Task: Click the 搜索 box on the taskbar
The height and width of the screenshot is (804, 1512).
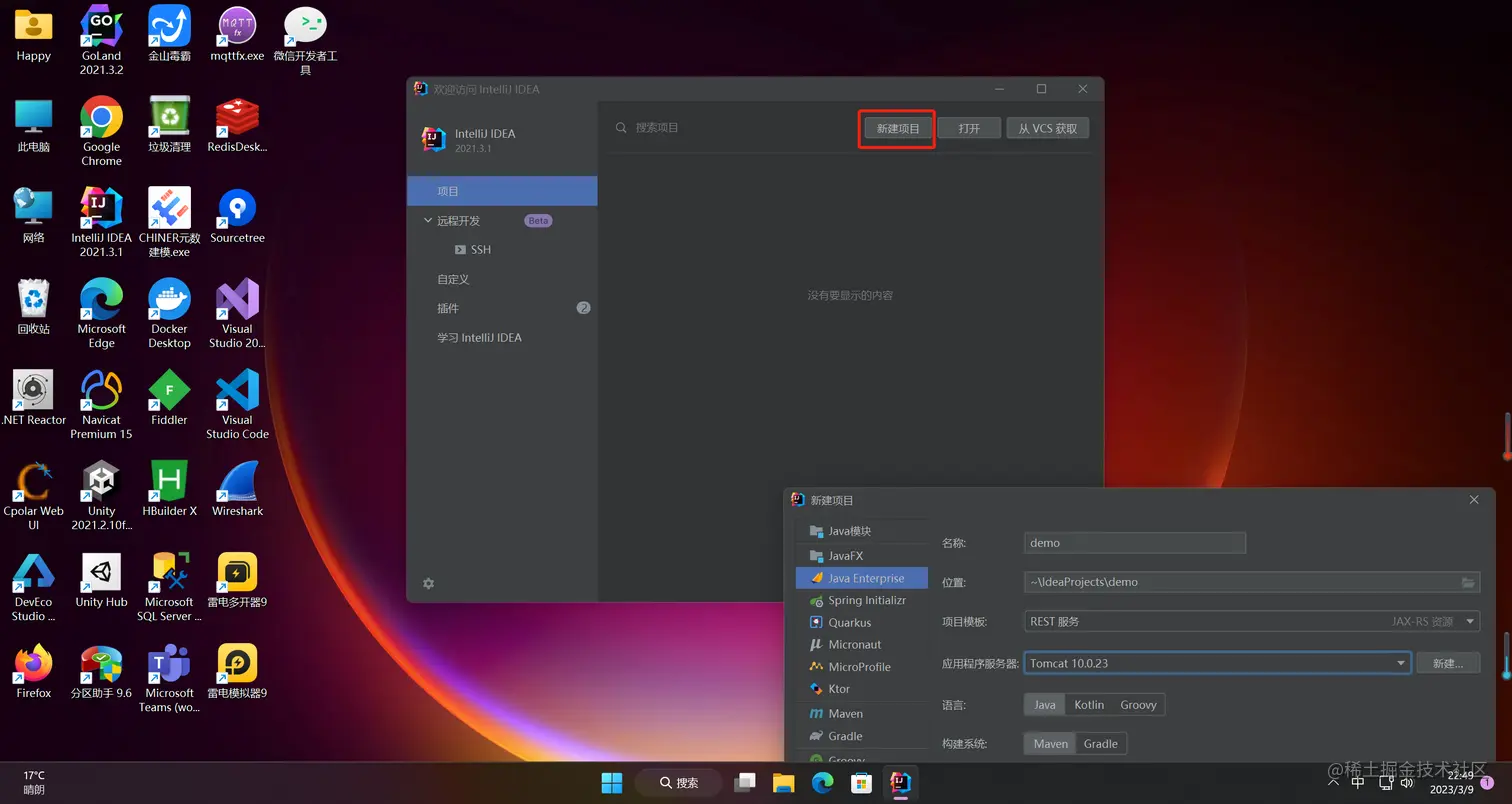Action: [680, 782]
